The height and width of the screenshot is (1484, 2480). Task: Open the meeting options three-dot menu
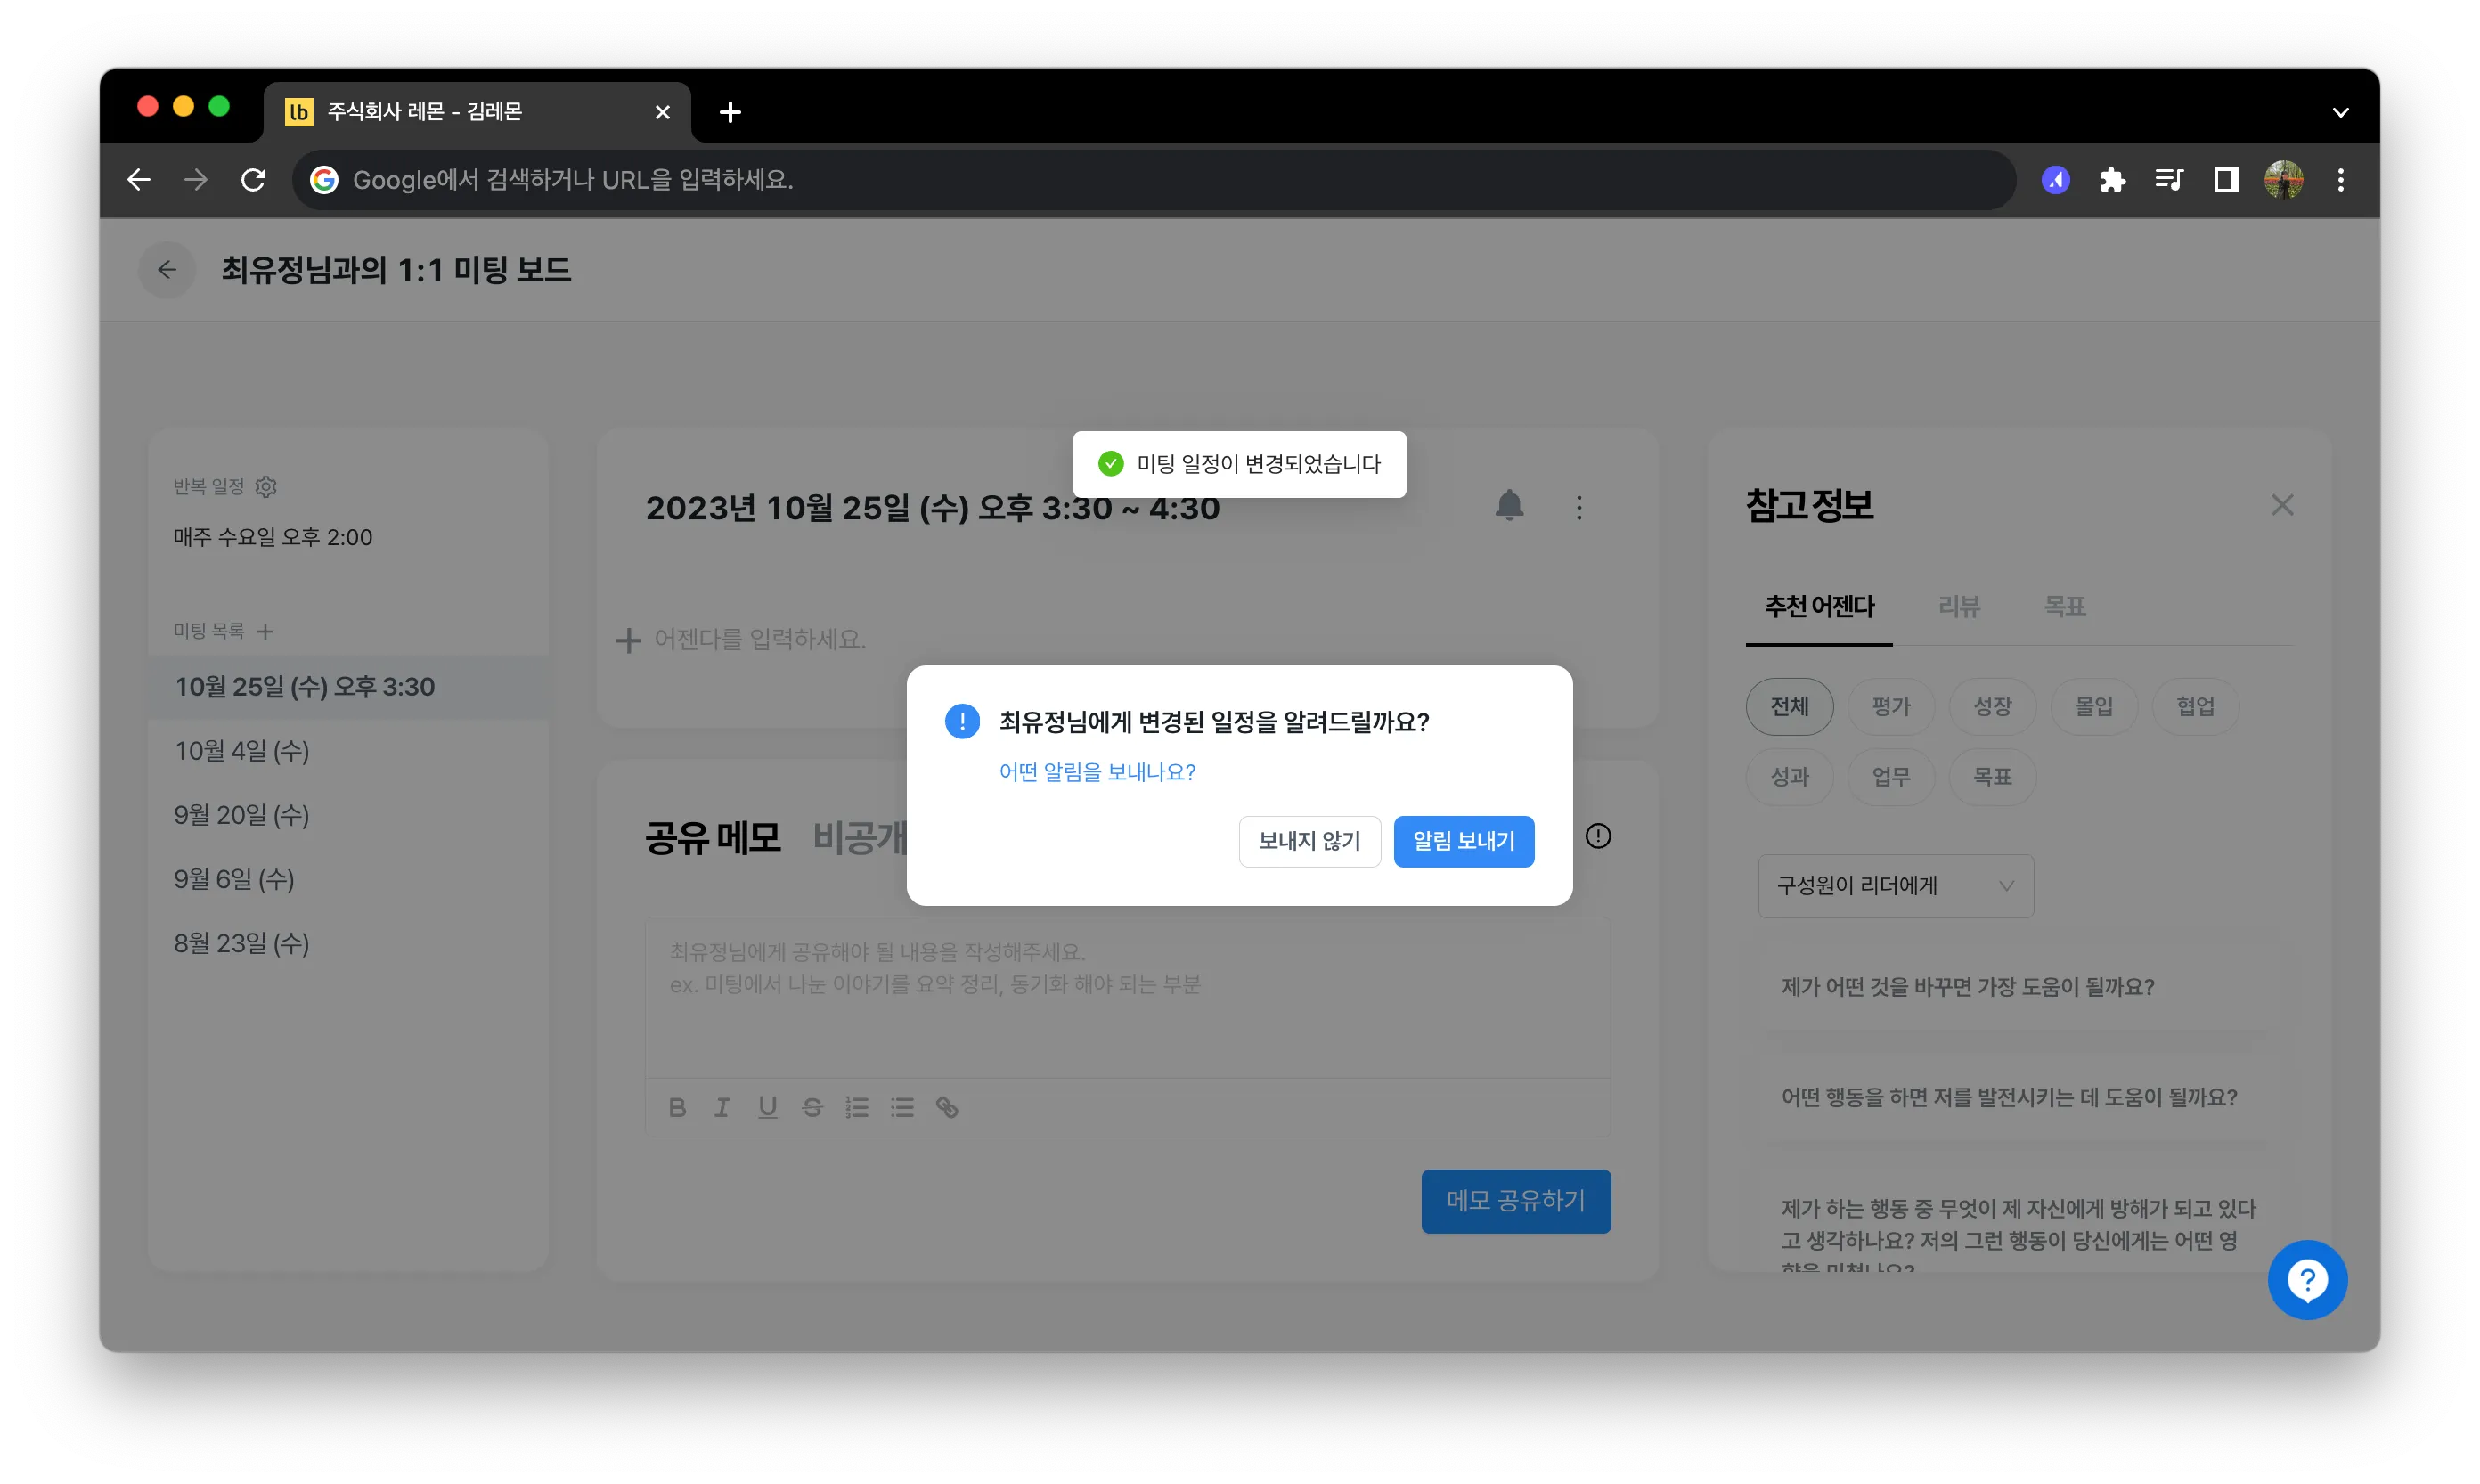(x=1579, y=508)
